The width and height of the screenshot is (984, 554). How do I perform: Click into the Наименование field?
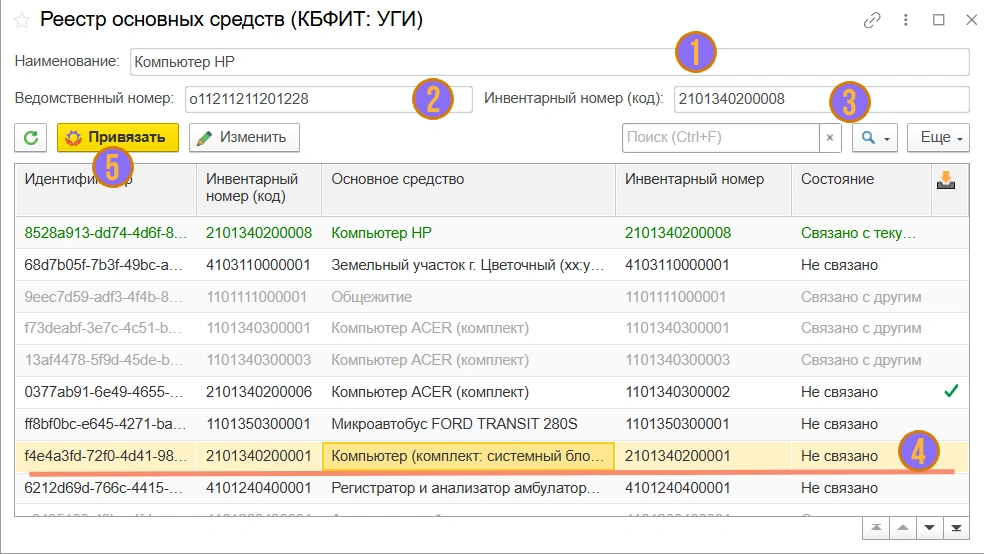(549, 62)
